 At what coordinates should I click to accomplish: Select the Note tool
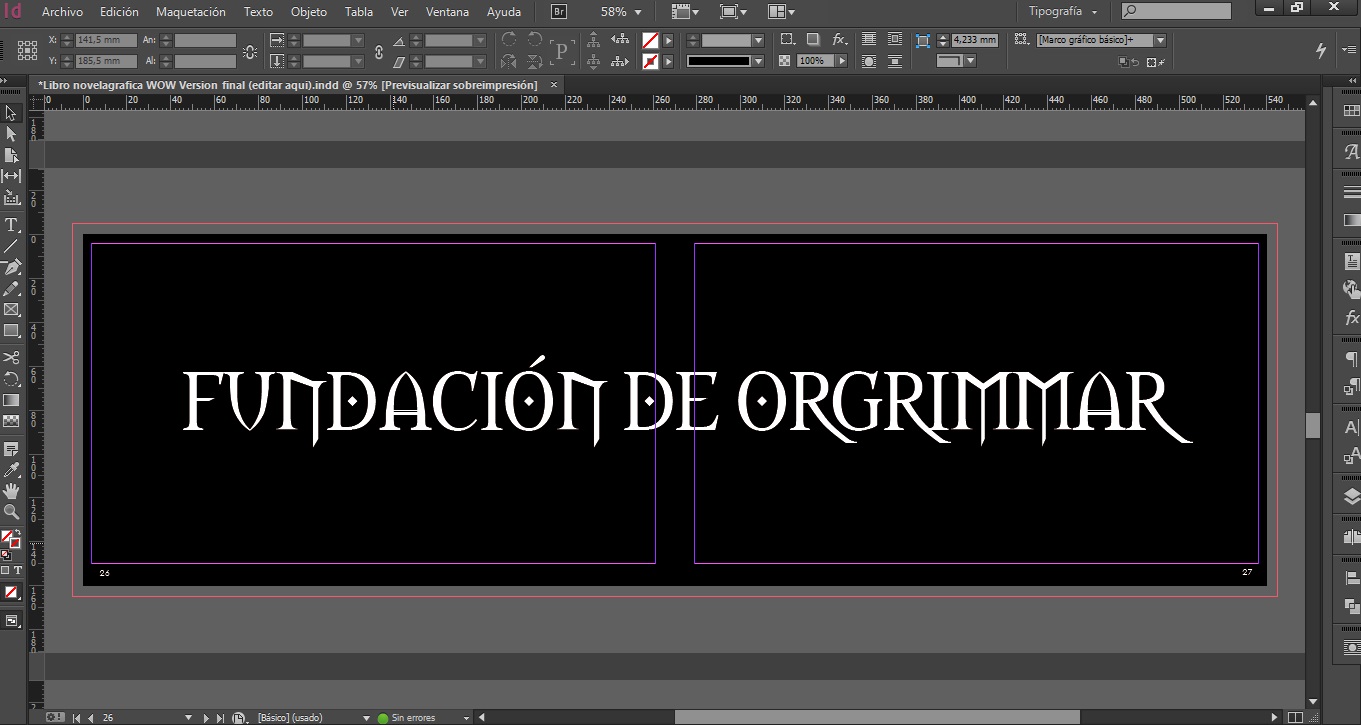12,448
